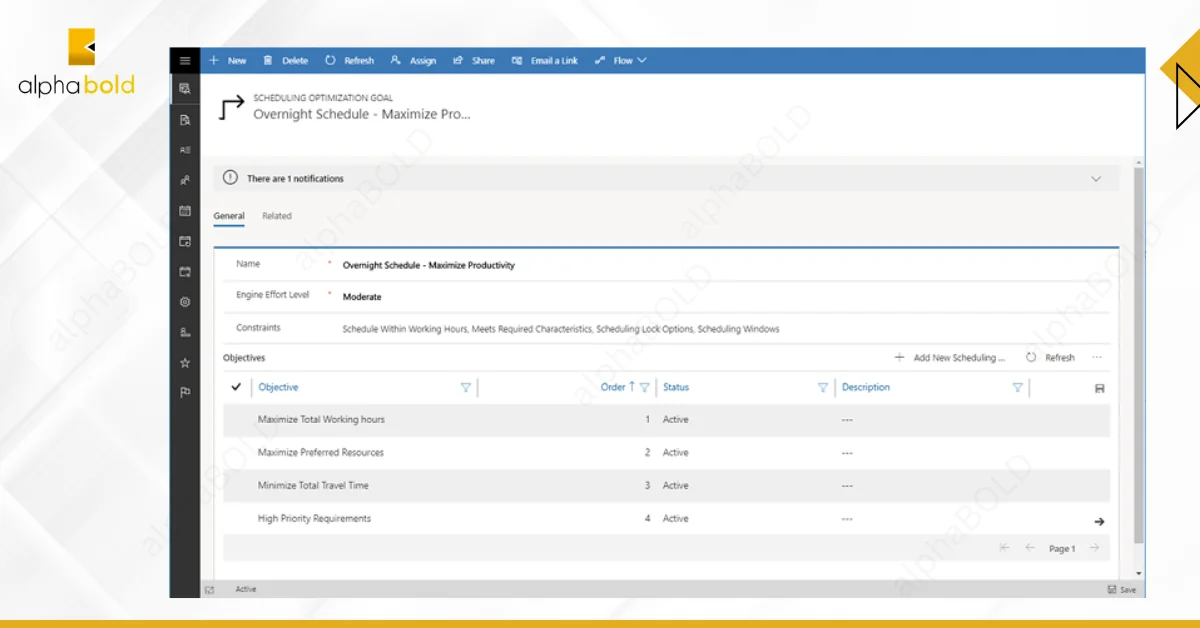Image resolution: width=1200 pixels, height=628 pixels.
Task: Sort by the Order column header
Action: pos(618,387)
